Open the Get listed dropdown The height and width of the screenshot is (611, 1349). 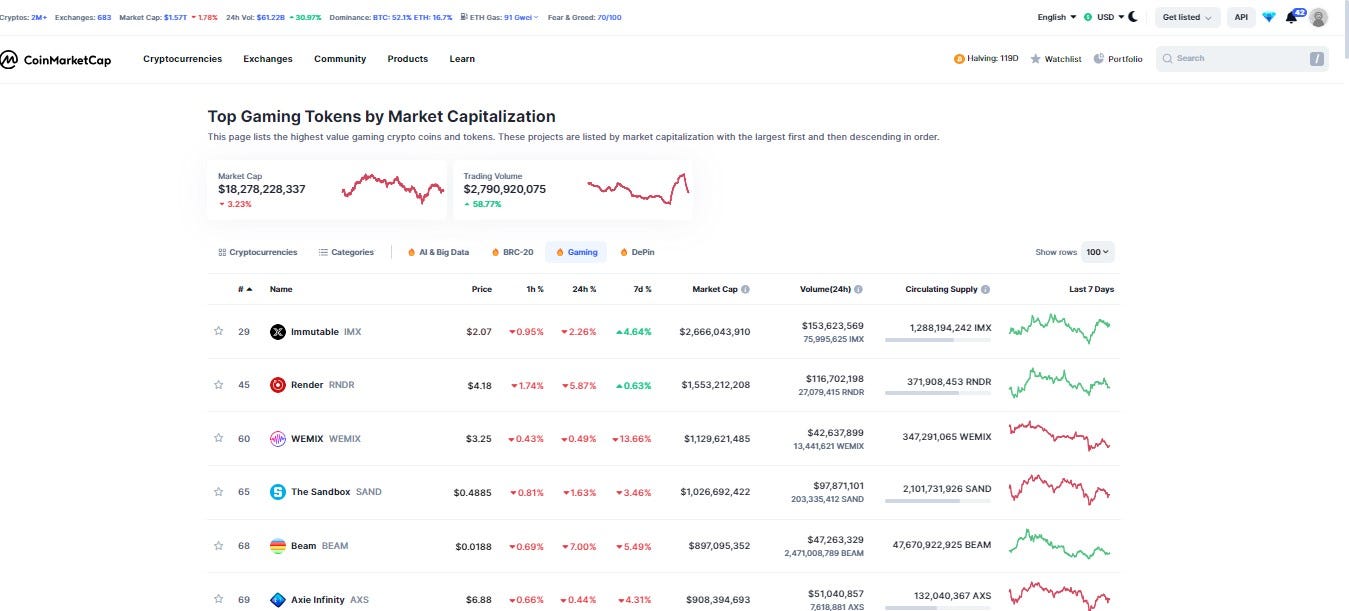[x=1187, y=17]
